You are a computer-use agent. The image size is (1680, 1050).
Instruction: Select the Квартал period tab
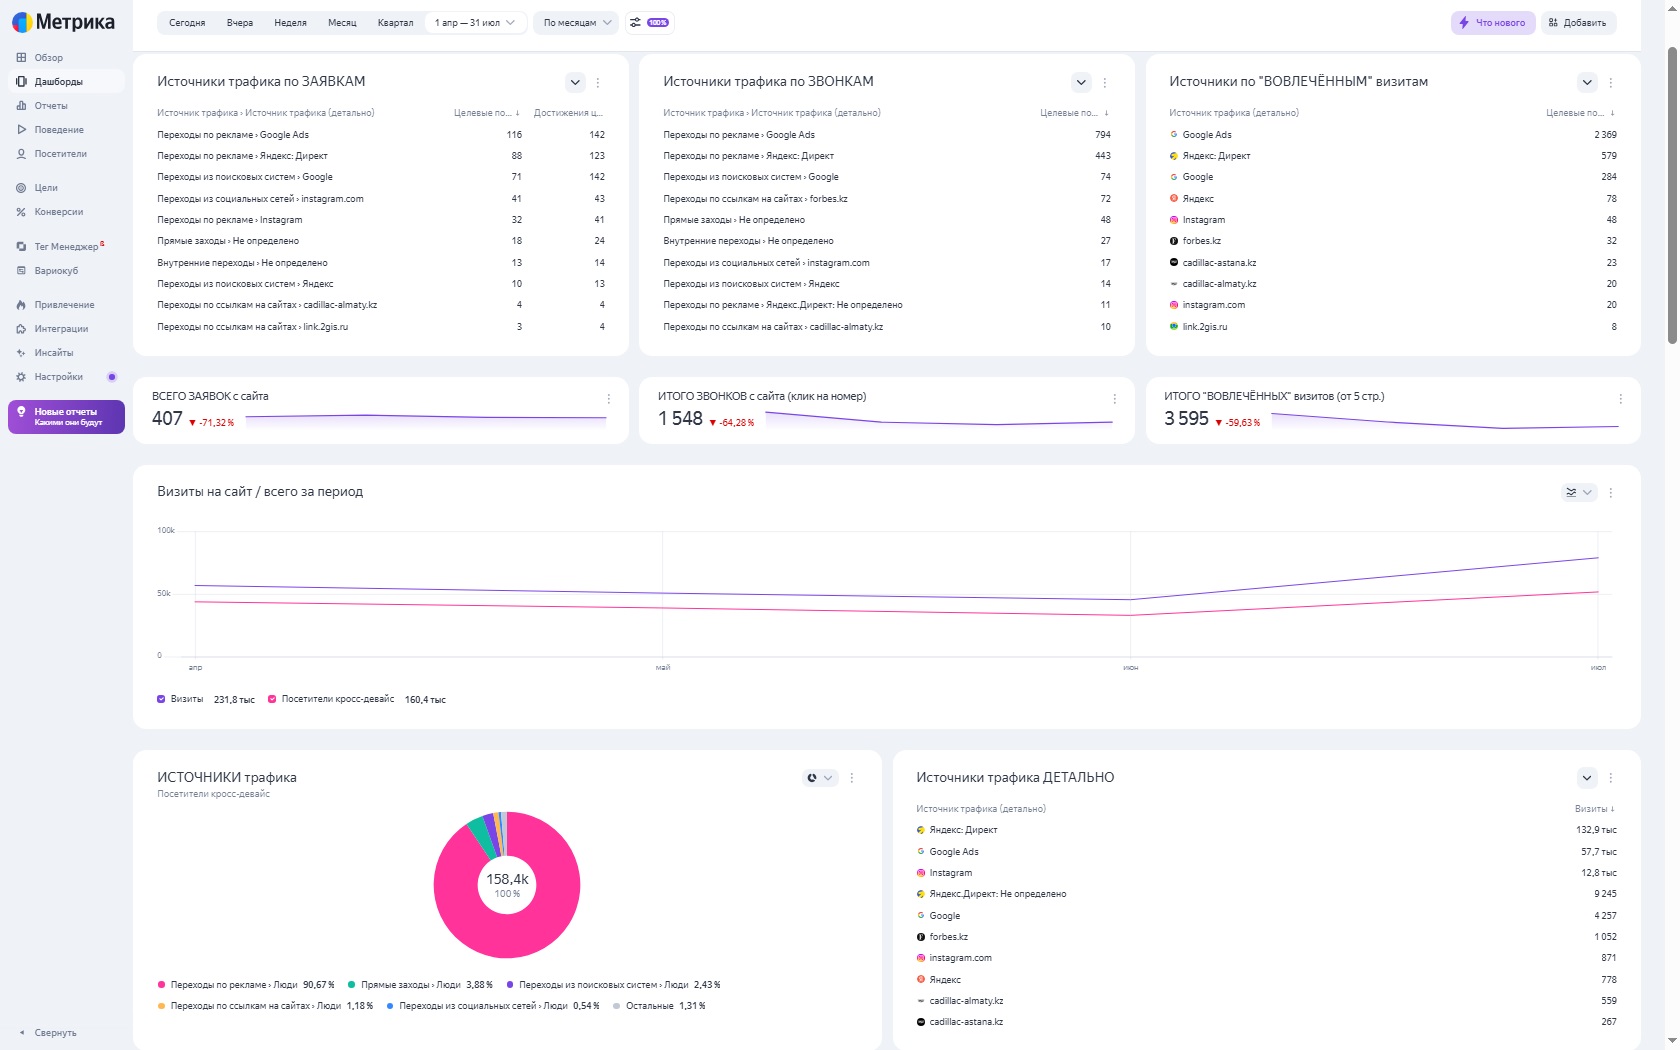[x=395, y=22]
